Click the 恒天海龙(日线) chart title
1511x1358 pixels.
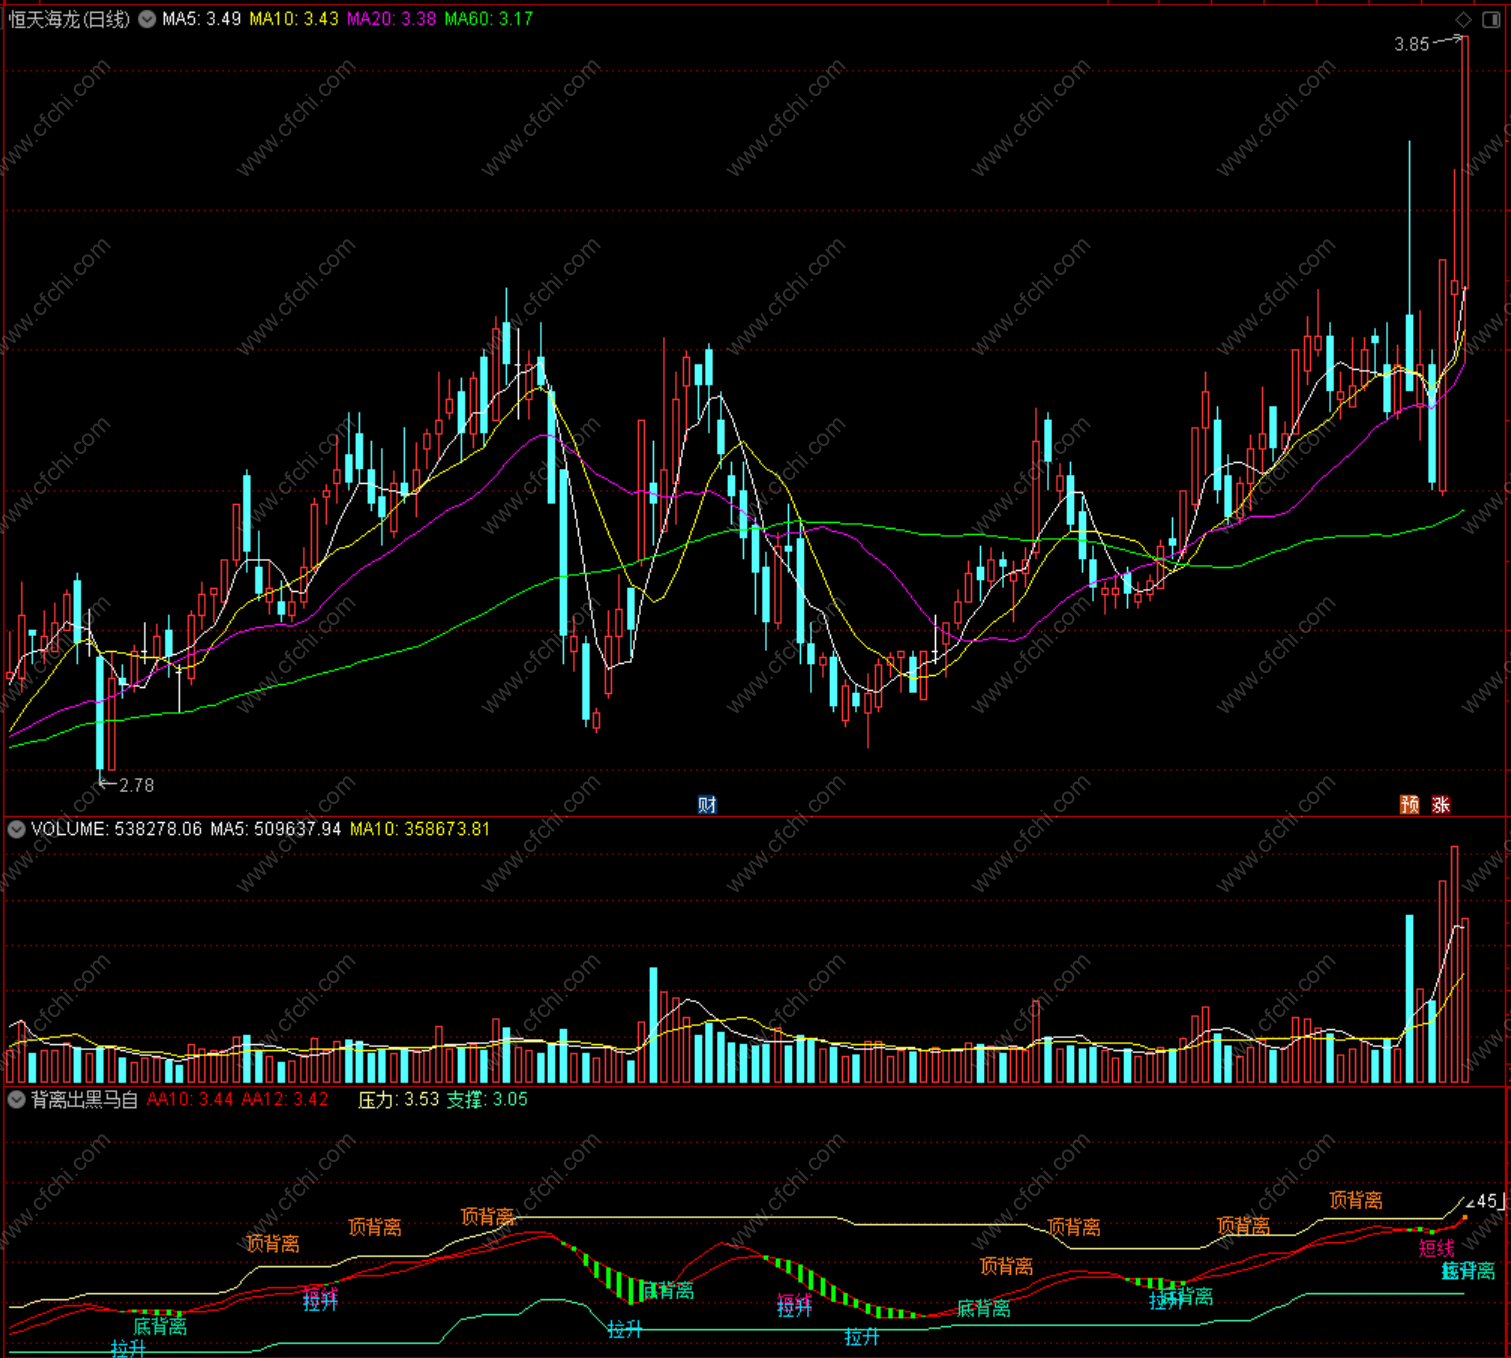(x=69, y=19)
